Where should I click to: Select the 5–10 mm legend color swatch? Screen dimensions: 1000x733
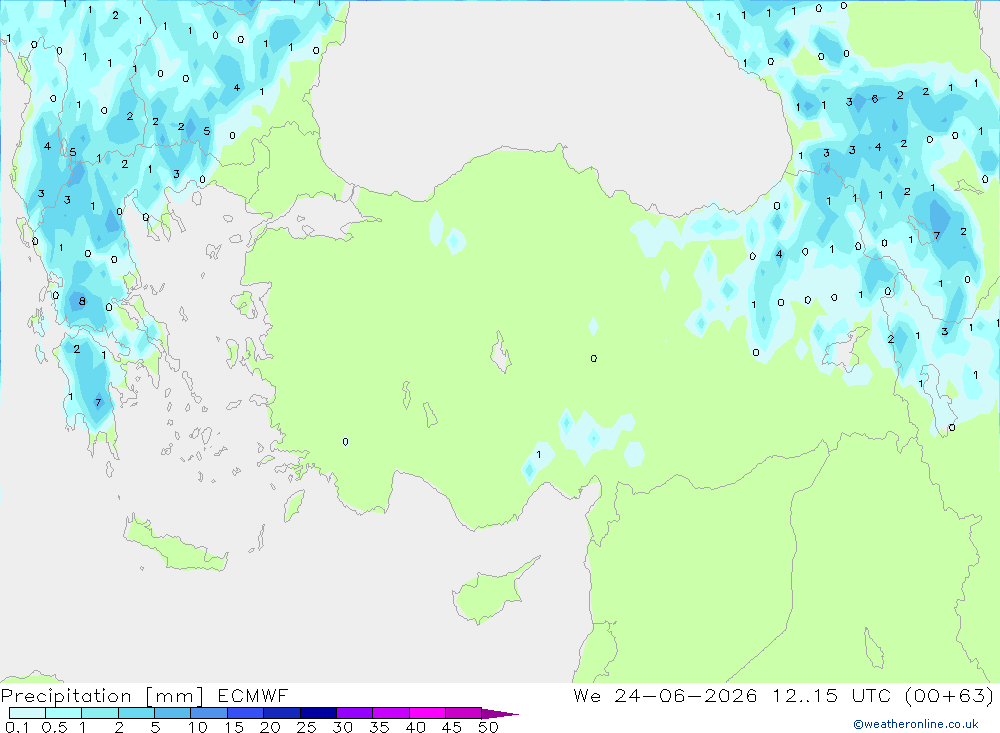[x=172, y=713]
